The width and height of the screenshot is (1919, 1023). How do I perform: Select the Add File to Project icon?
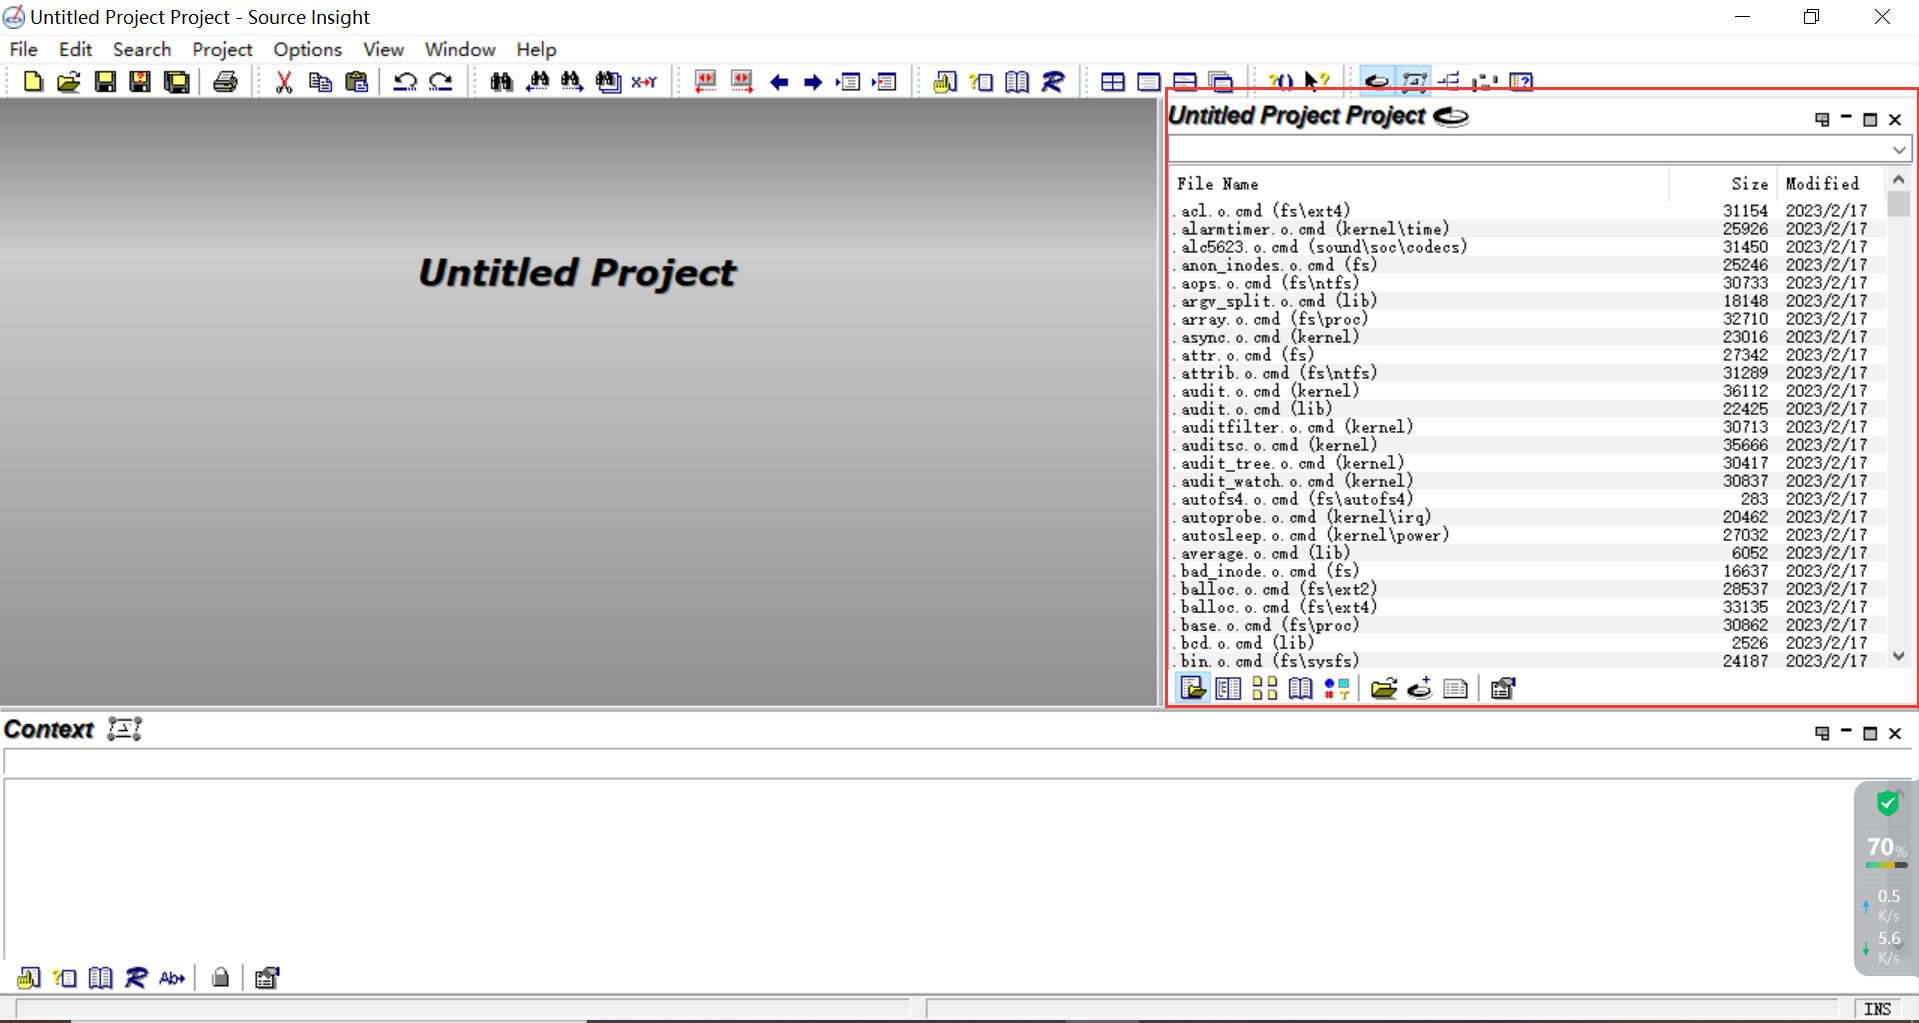pos(1420,688)
